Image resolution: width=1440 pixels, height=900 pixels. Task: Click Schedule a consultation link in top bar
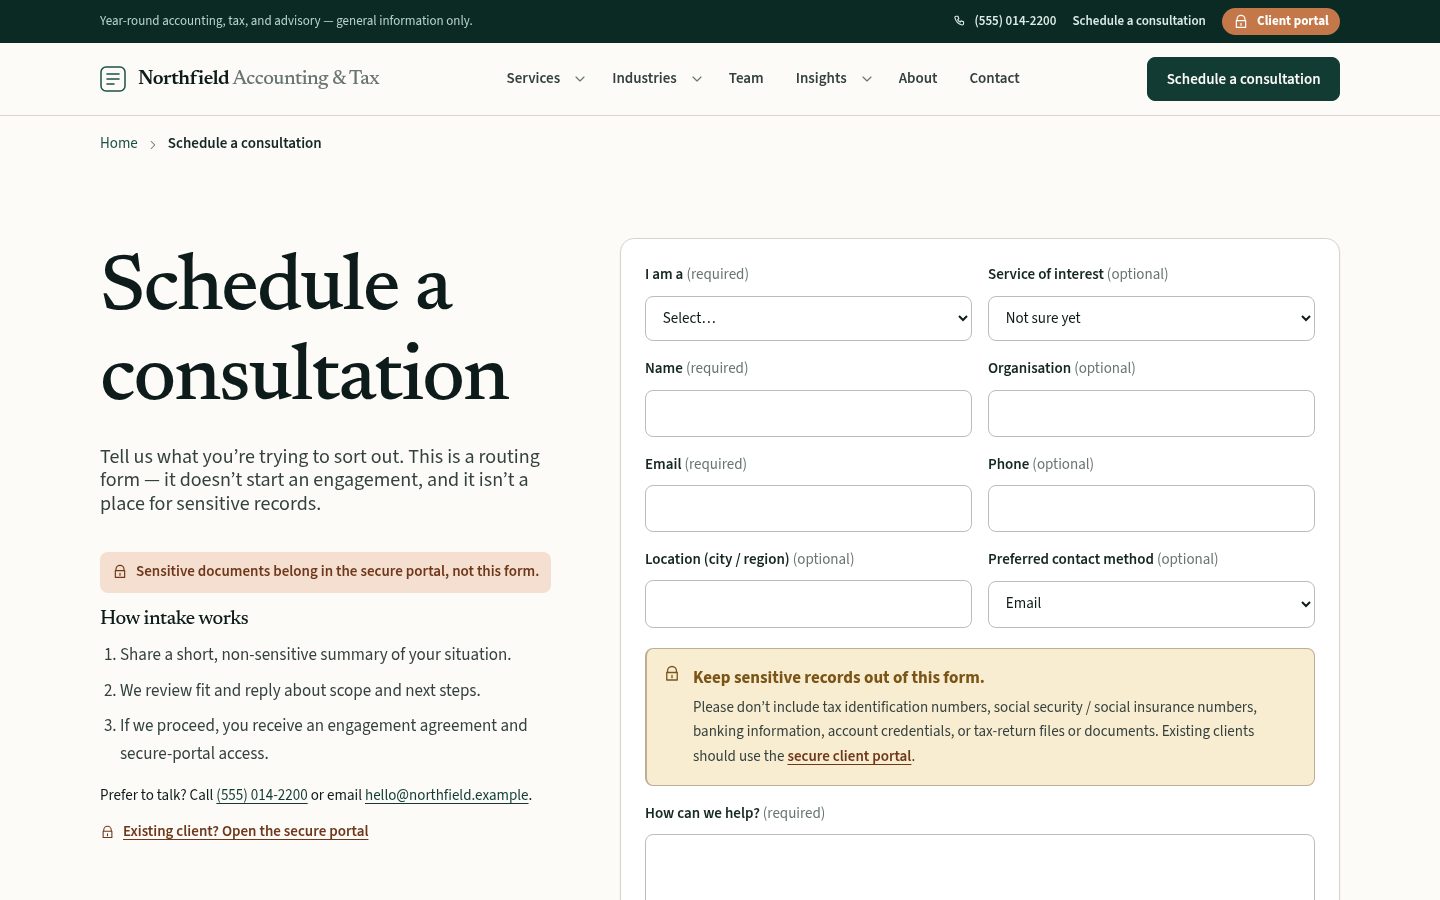1139,21
